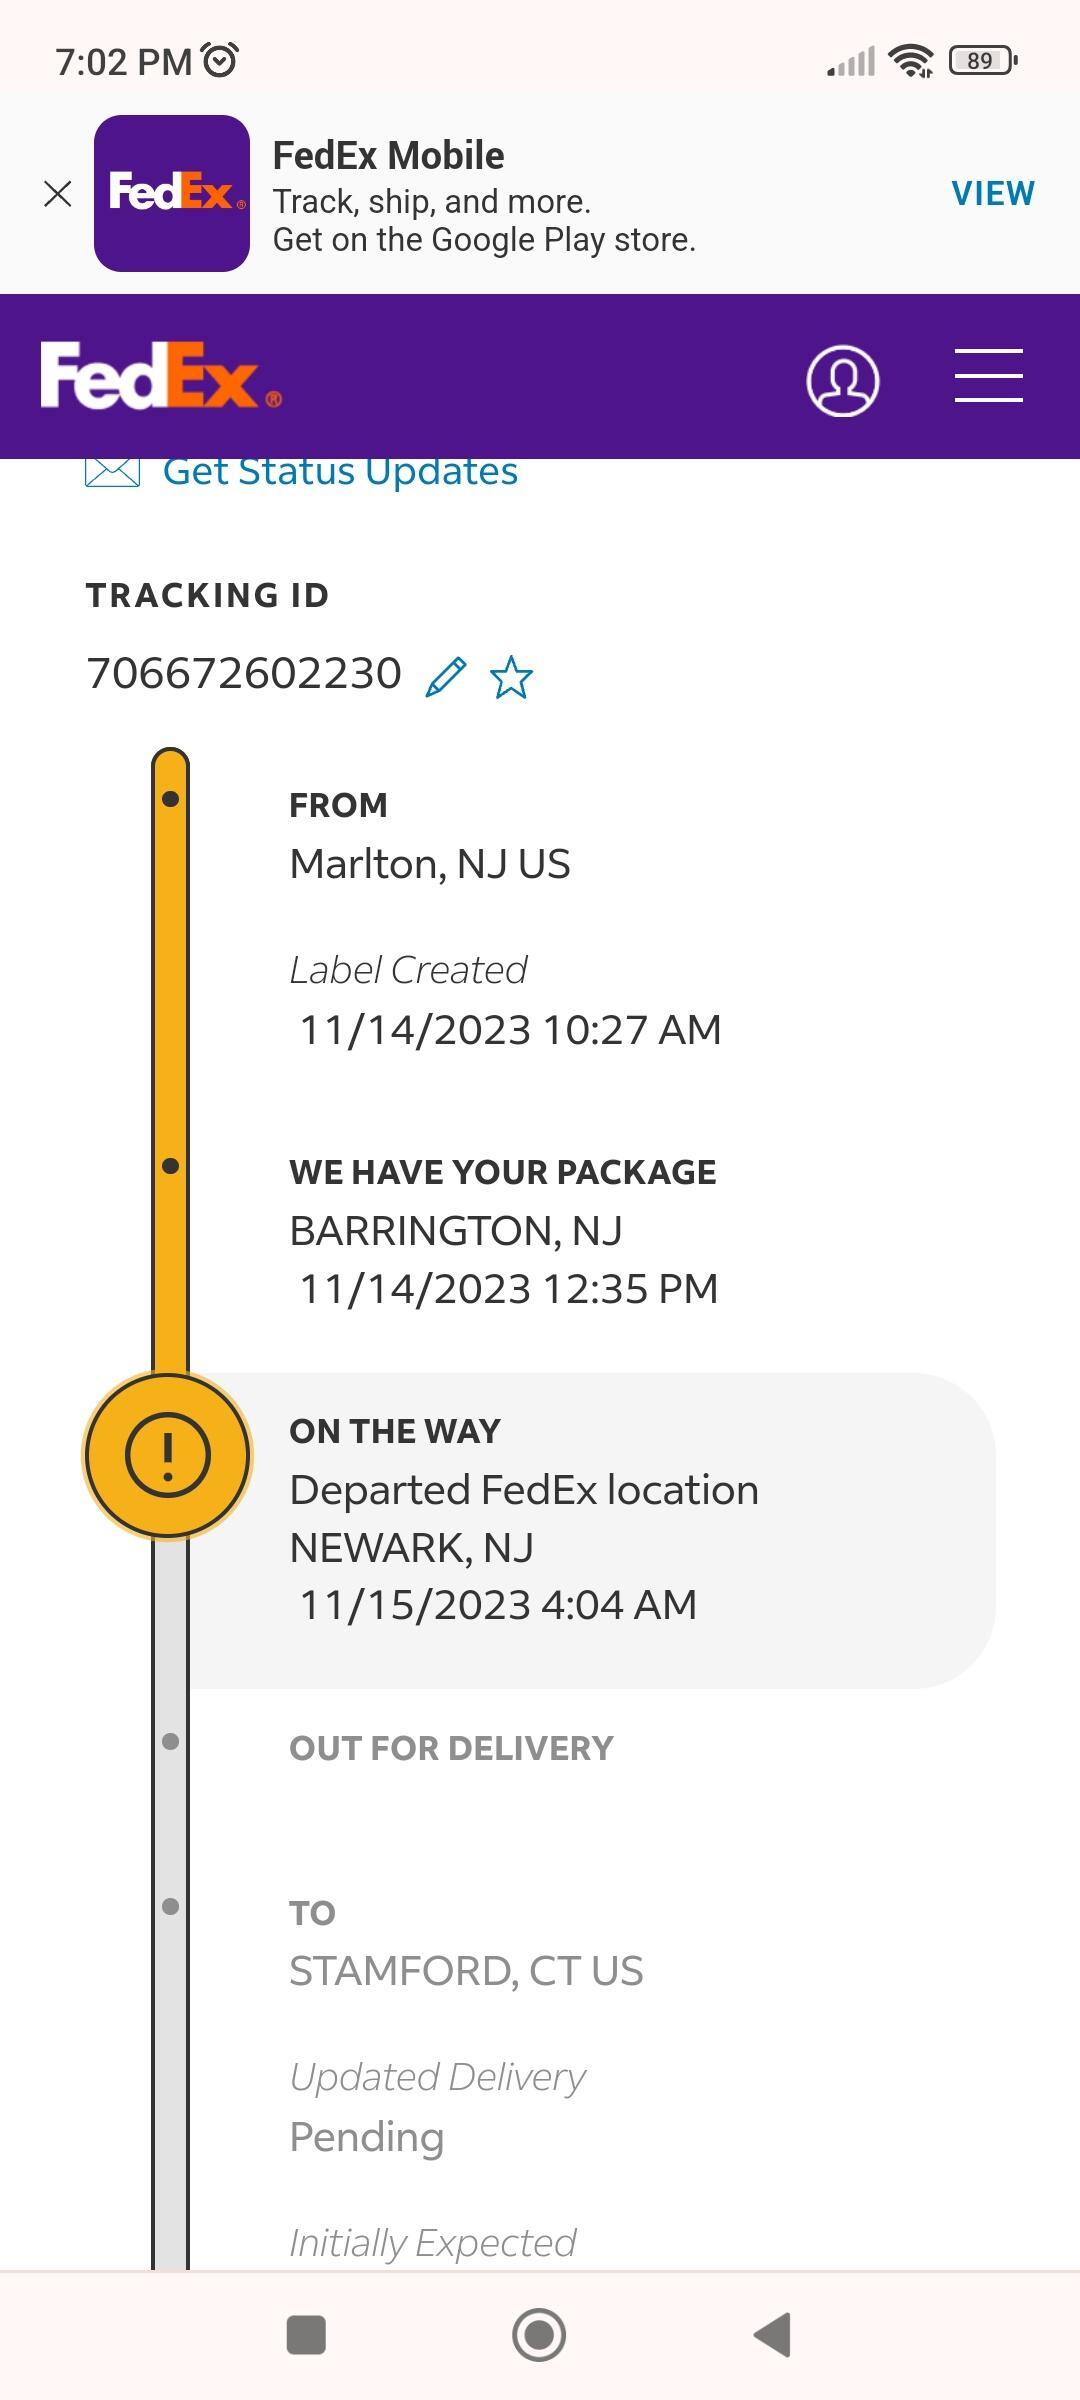
Task: Tap the yellow exclamation status icon
Action: click(x=168, y=1455)
